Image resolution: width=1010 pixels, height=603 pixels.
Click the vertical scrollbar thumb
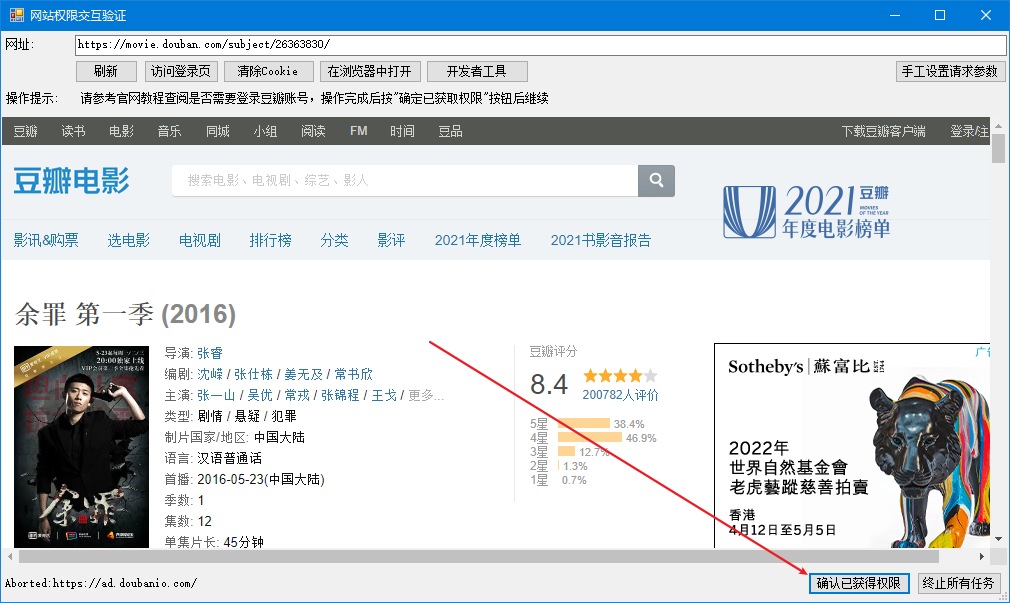pyautogui.click(x=998, y=149)
